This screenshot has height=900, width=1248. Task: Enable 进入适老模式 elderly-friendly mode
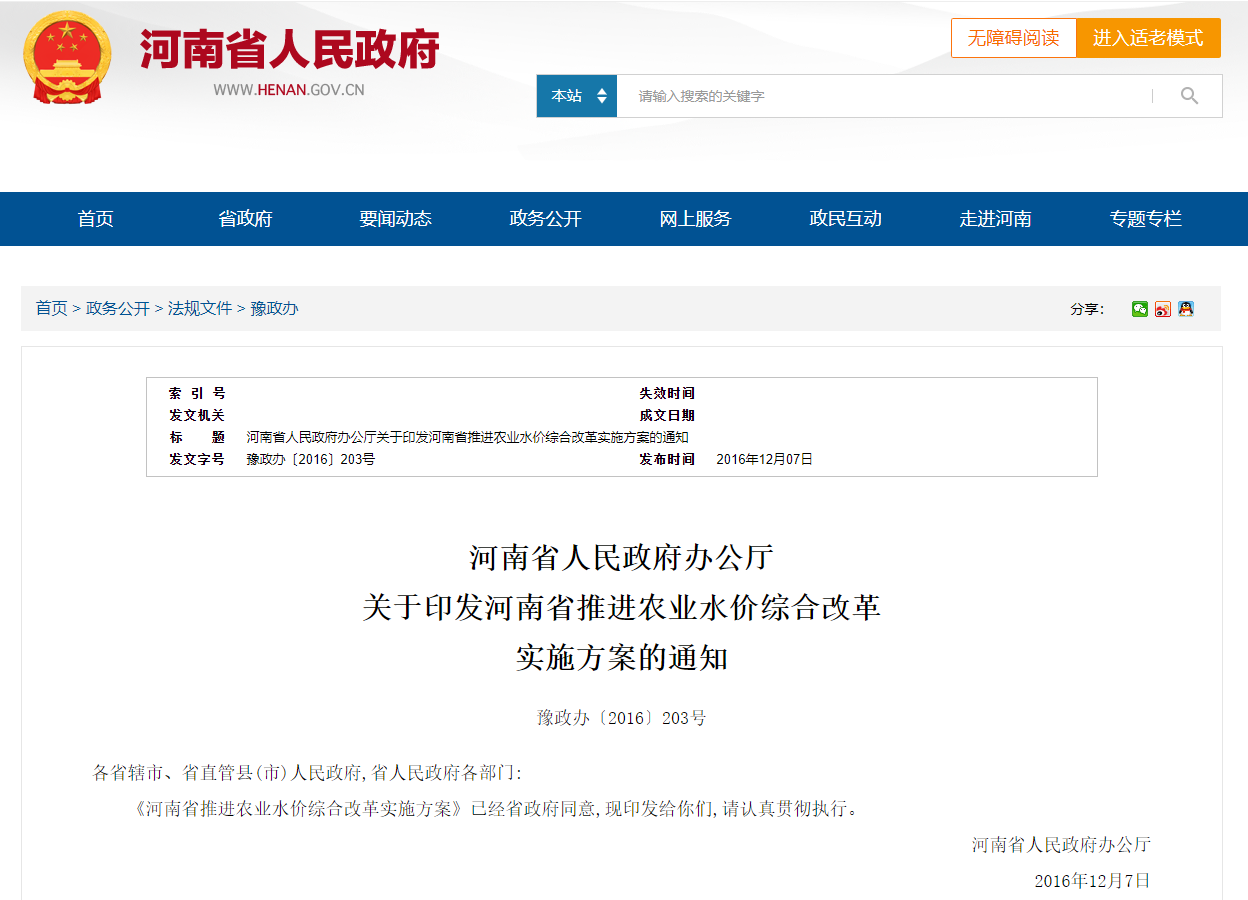(x=1148, y=38)
